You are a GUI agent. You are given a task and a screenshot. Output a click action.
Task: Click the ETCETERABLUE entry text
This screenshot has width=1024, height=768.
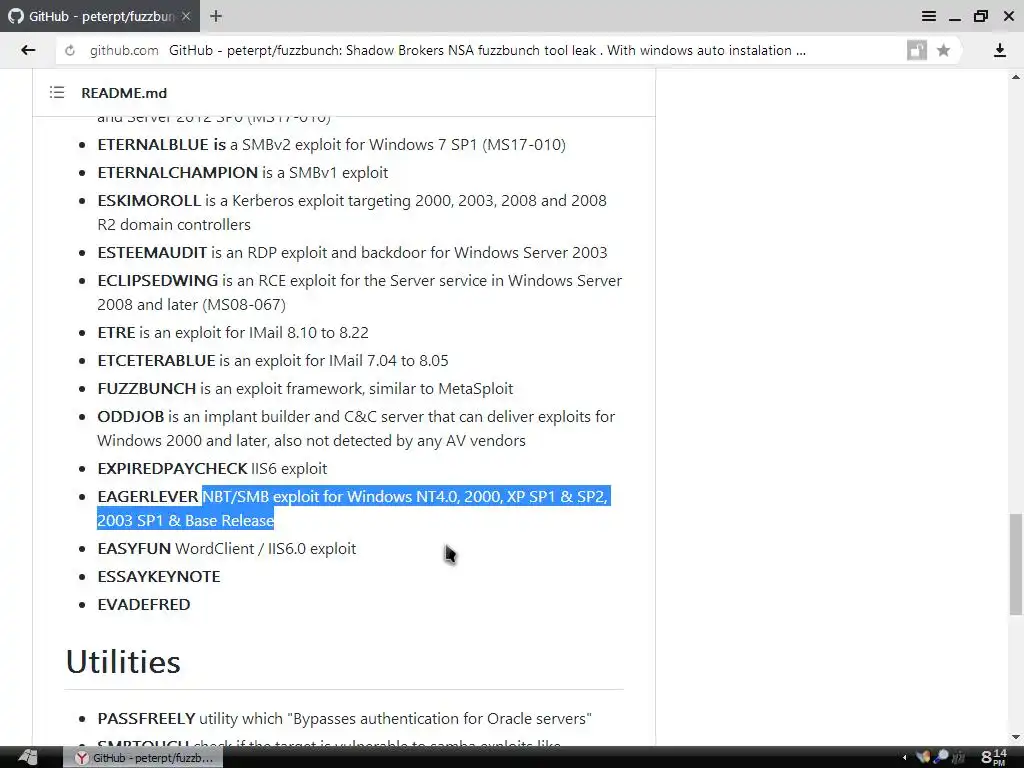(273, 360)
